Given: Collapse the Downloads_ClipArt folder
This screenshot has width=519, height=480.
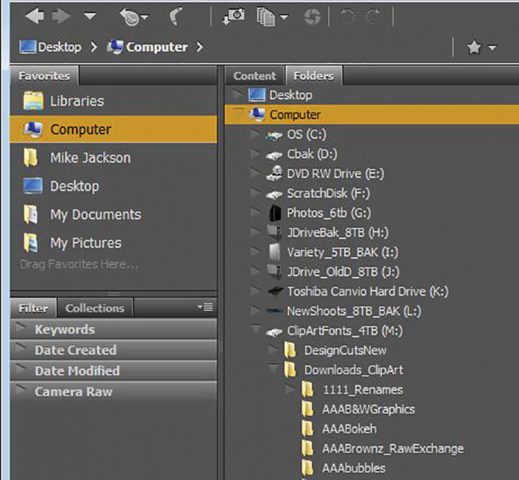Looking at the screenshot, I should pos(273,368).
